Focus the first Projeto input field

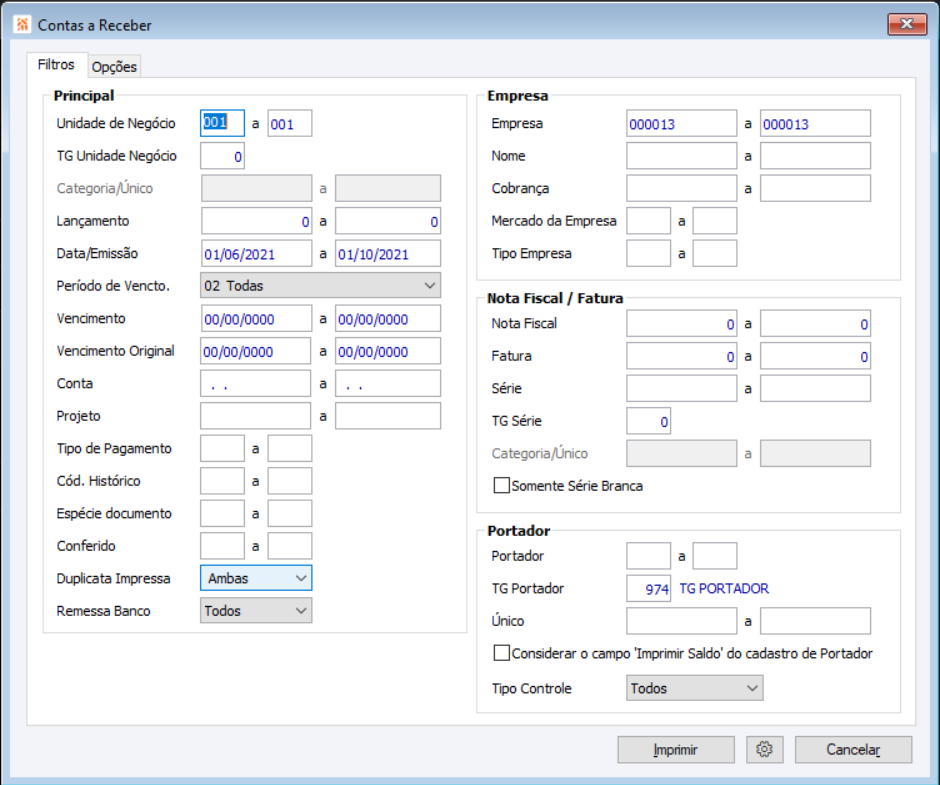click(x=256, y=416)
